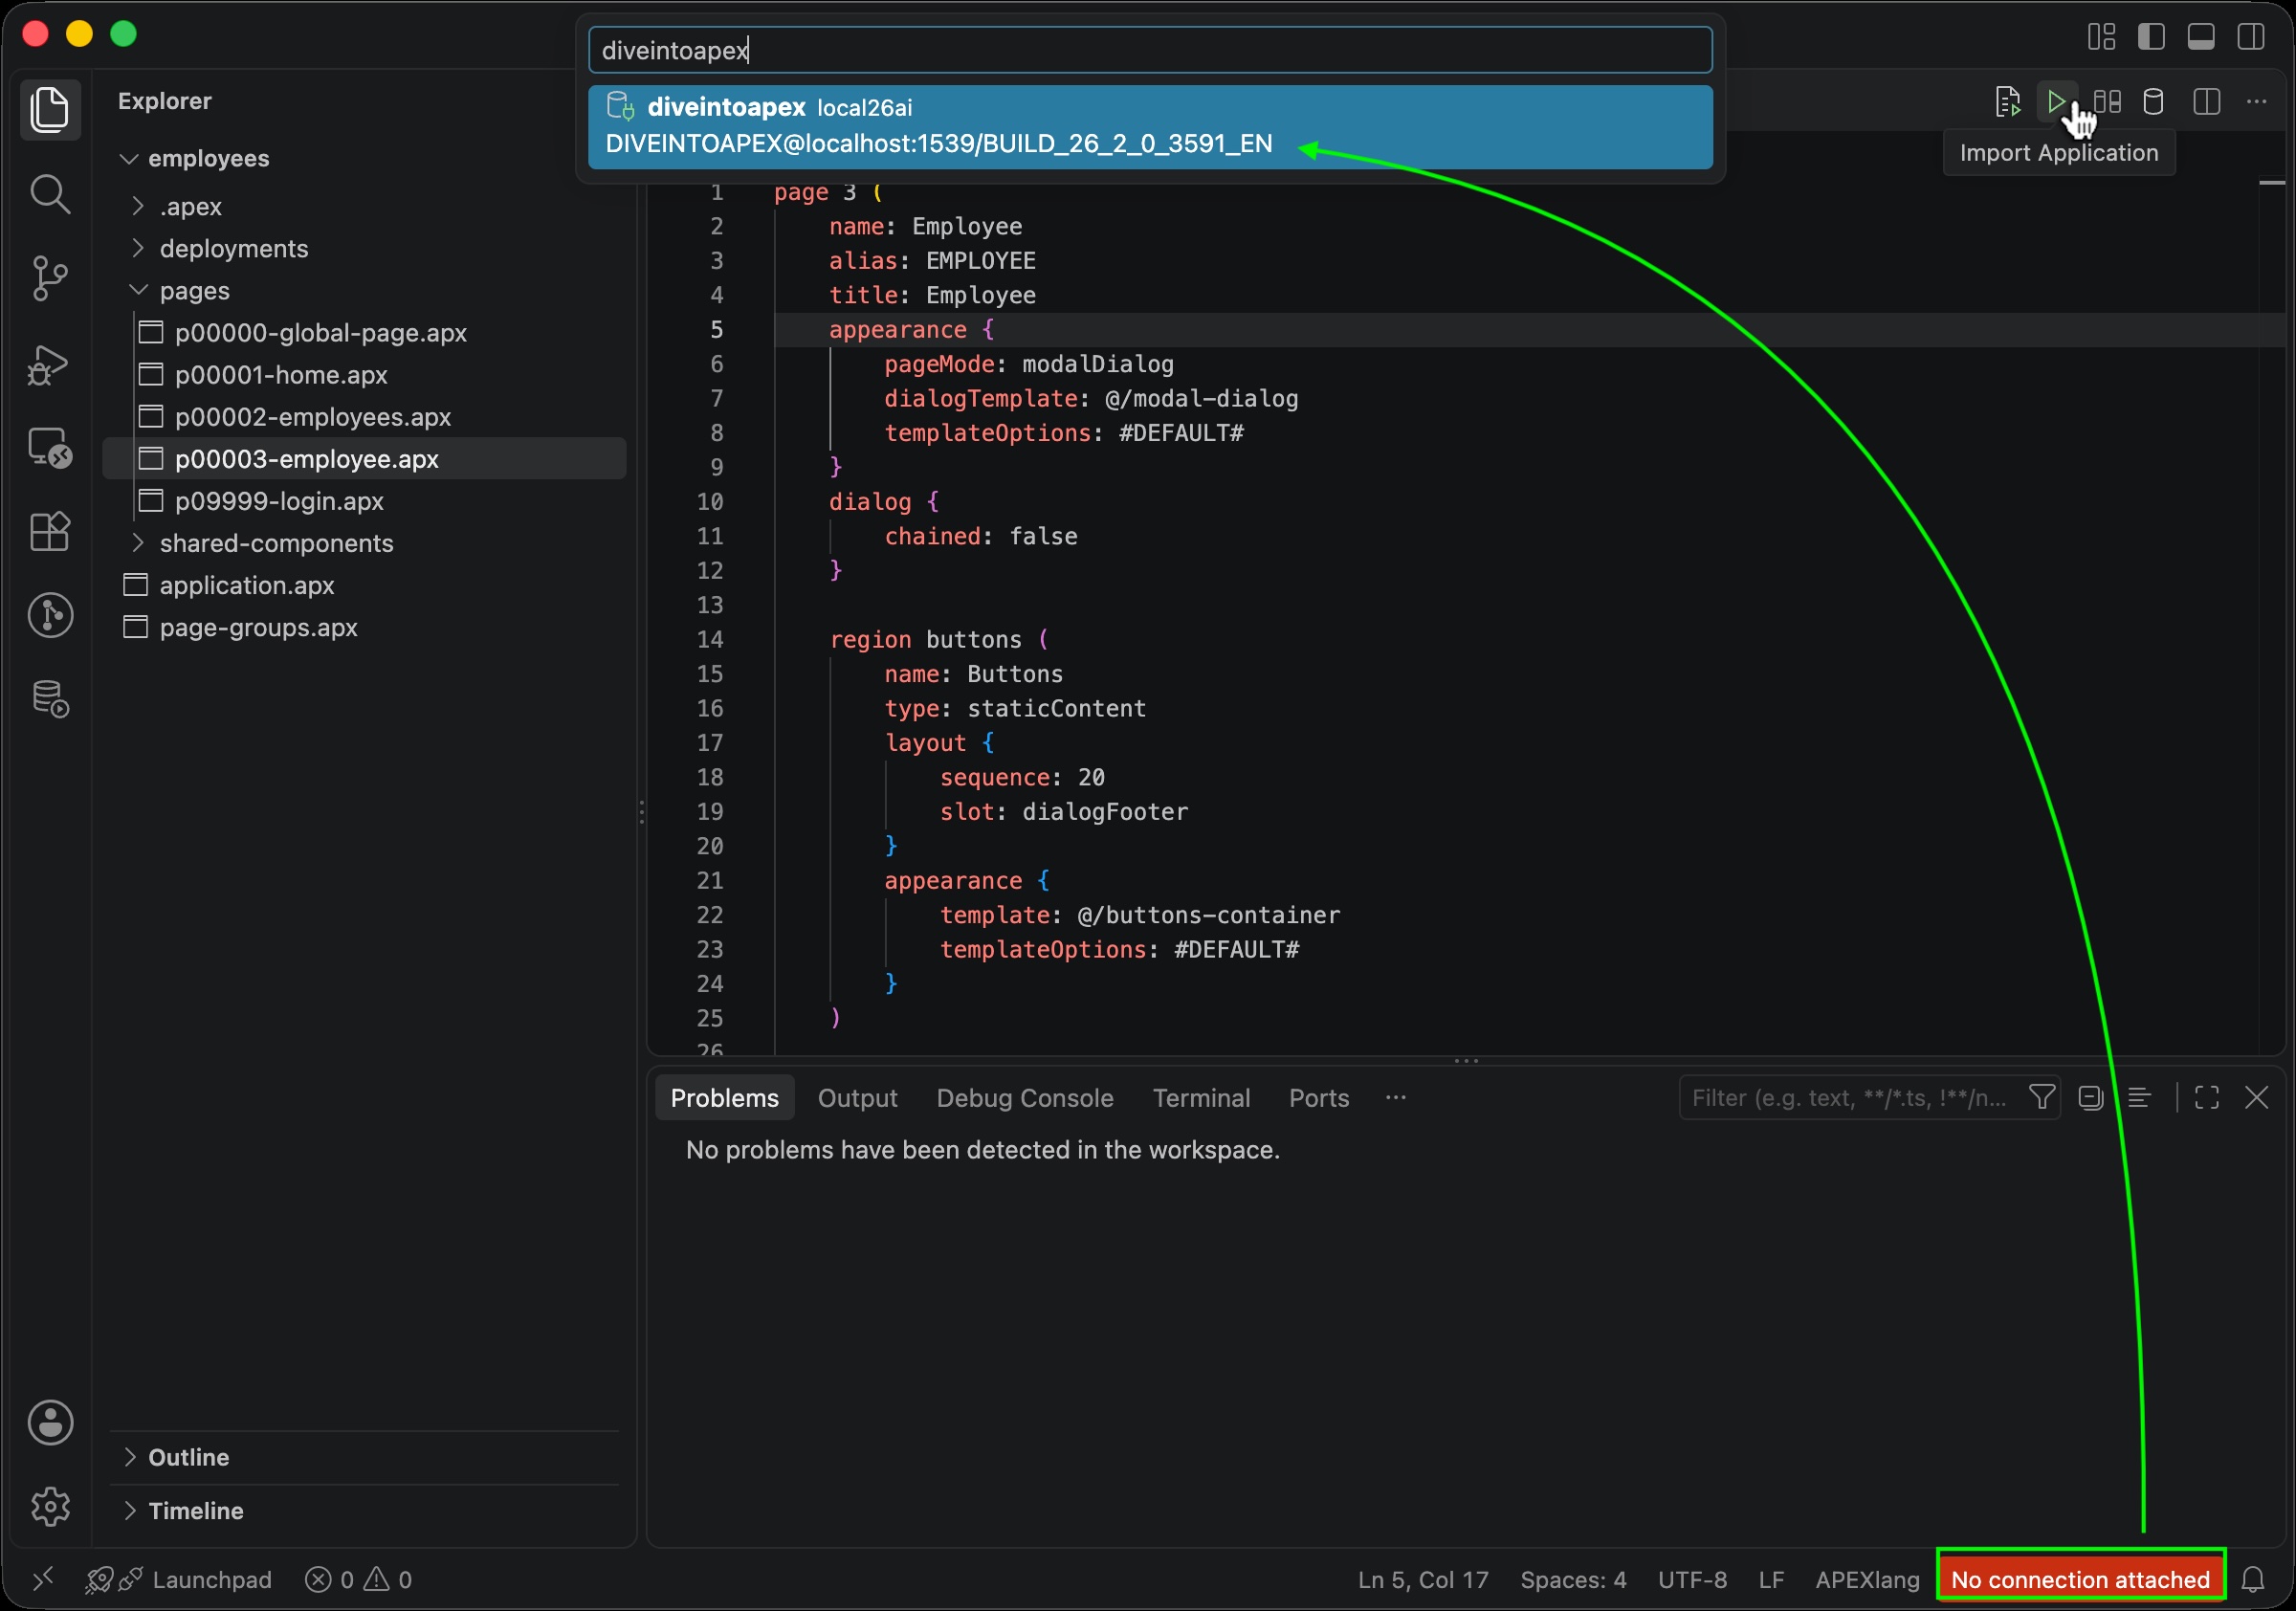
Task: Click the No connection attached status item
Action: [x=2080, y=1580]
